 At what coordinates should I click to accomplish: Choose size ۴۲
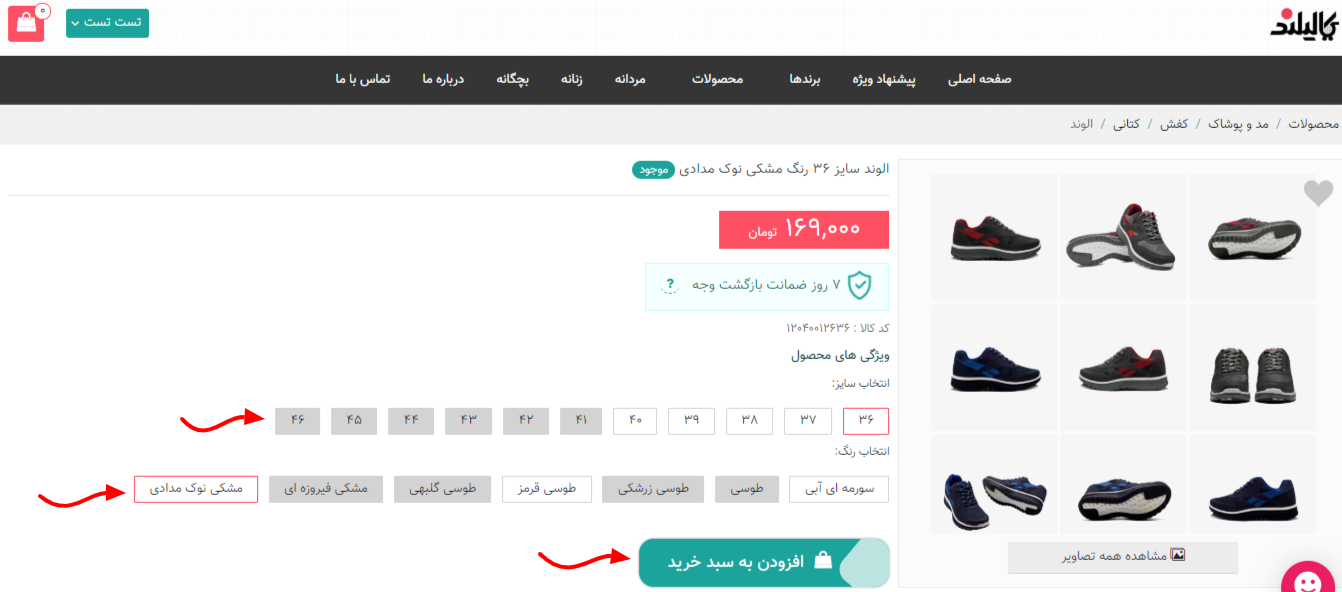526,421
